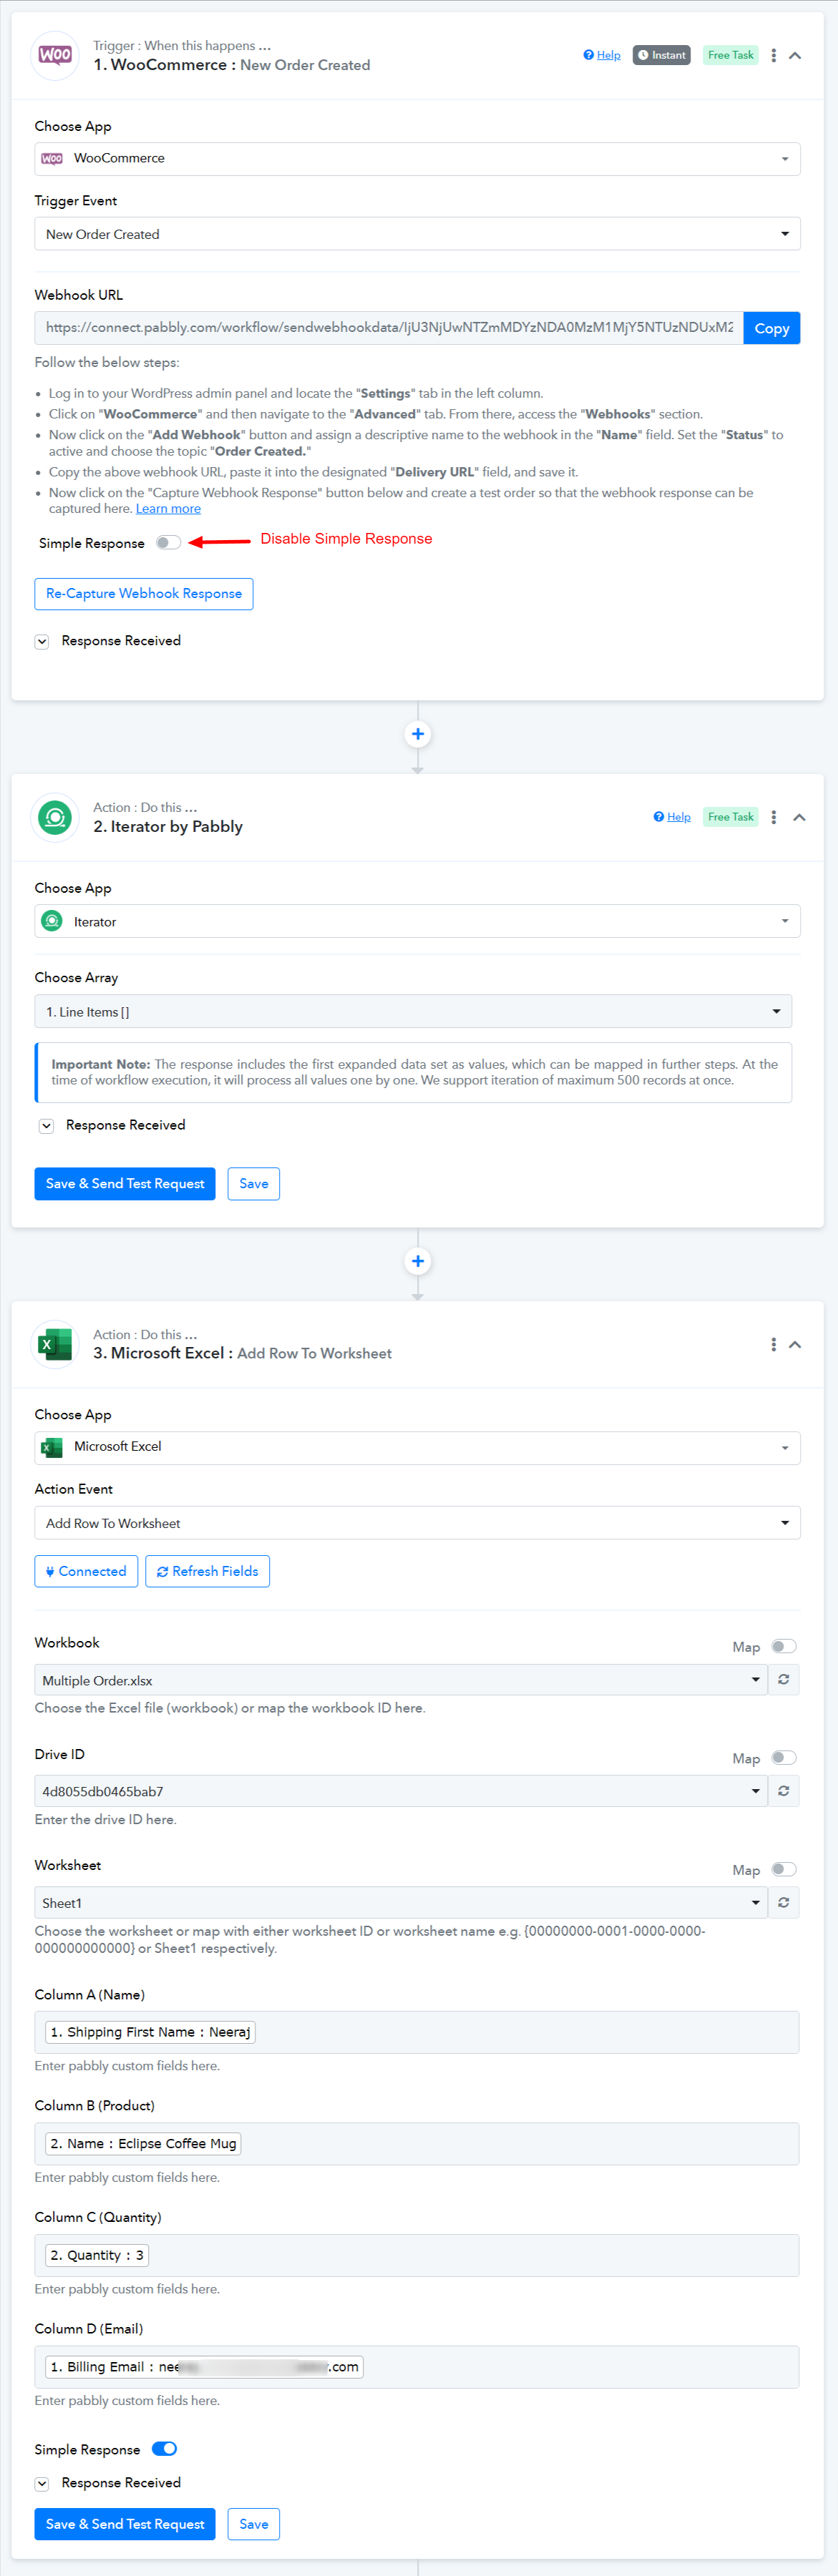This screenshot has width=838, height=2576.
Task: Add step after WooCommerce trigger
Action: coord(418,735)
